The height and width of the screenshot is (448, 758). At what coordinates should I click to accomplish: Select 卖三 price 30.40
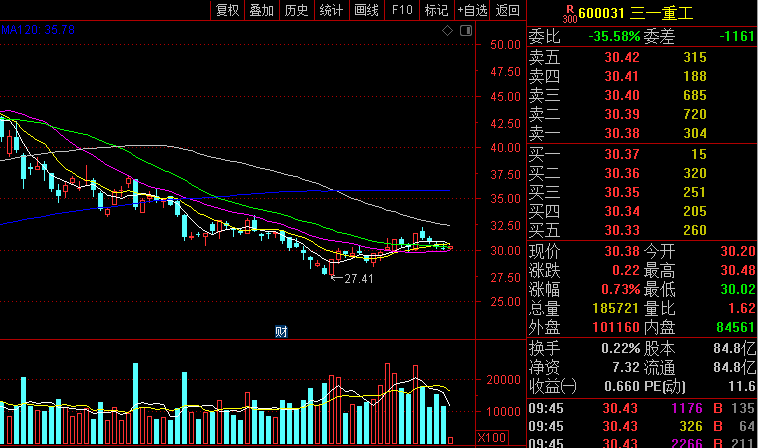coord(622,95)
